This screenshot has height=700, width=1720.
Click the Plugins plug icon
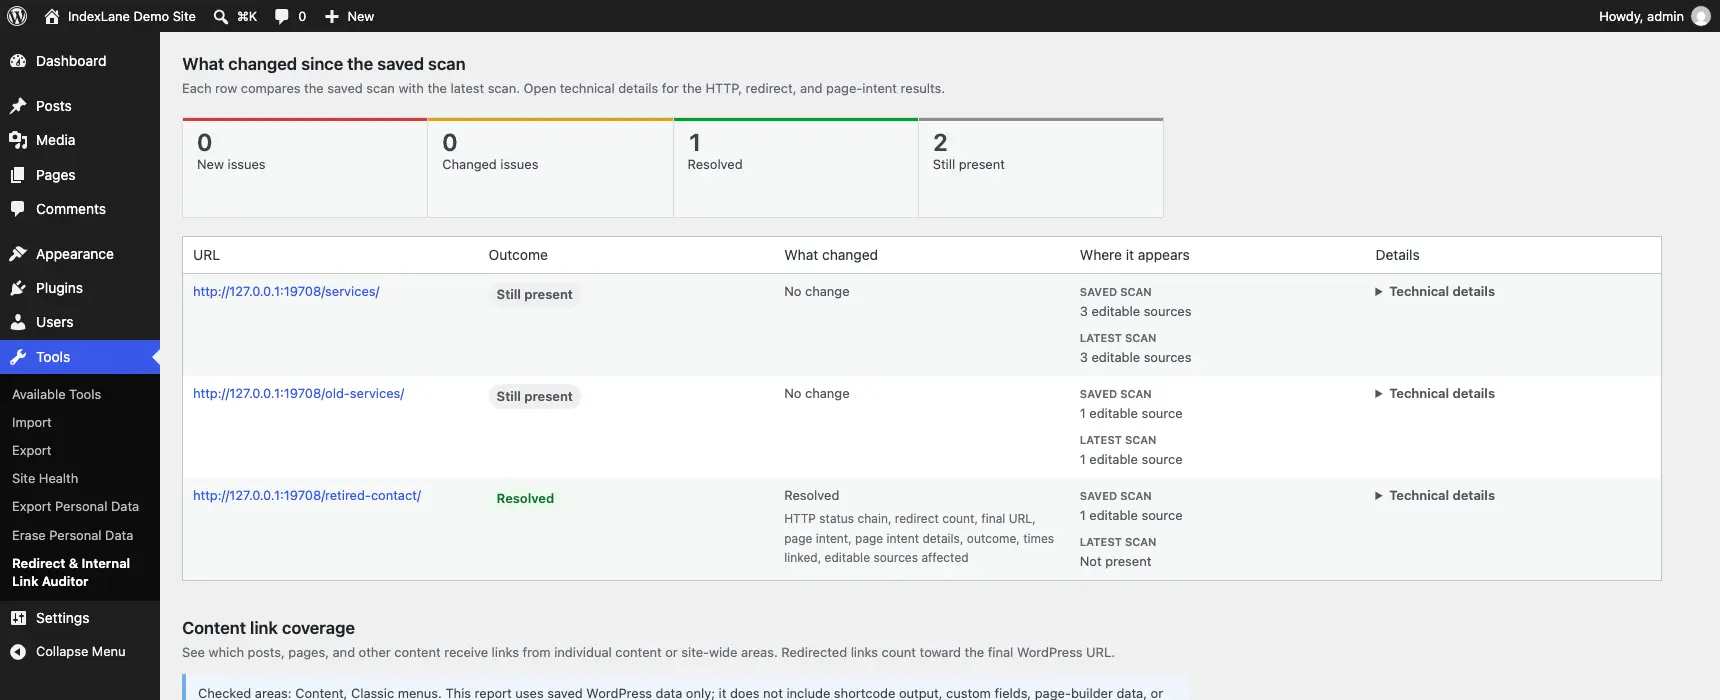18,288
